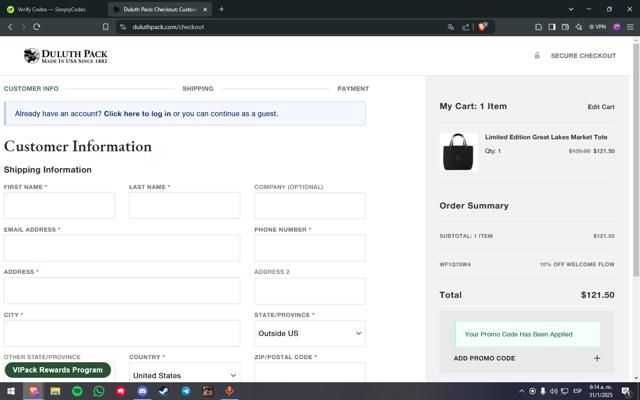Click the share page icon
This screenshot has height=400, width=640.
[x=465, y=27]
